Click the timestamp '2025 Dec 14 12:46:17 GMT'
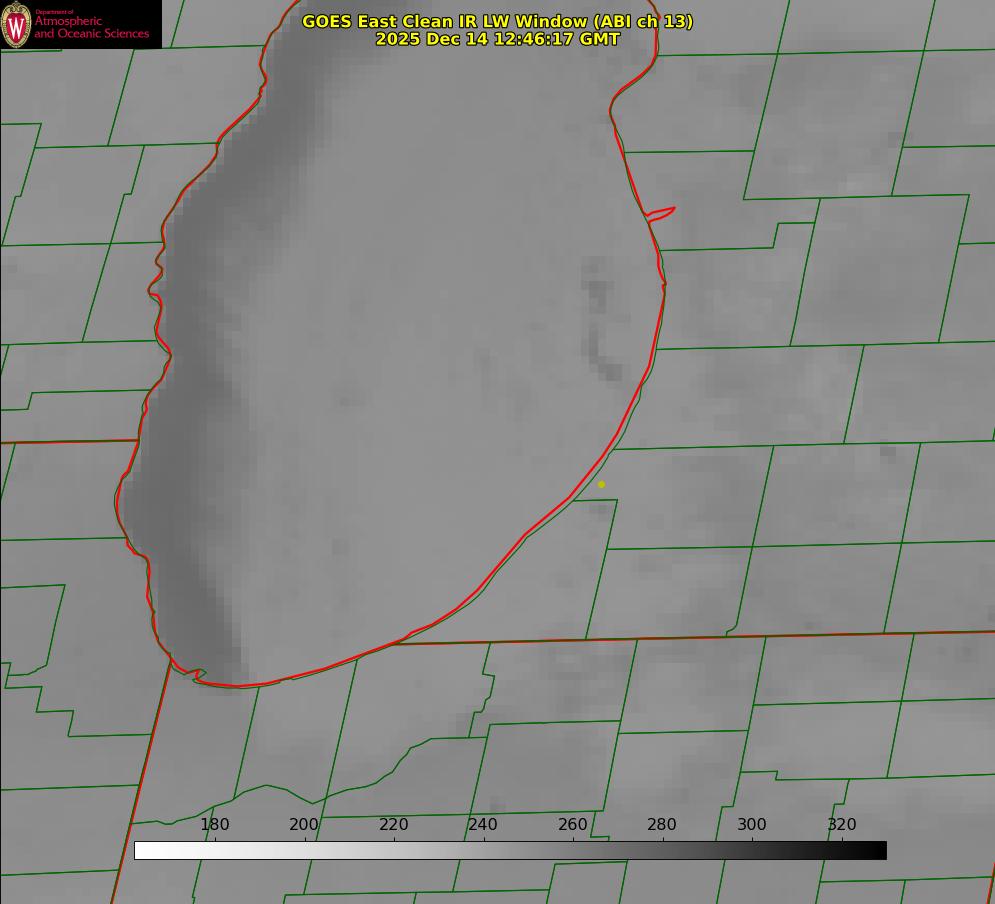The height and width of the screenshot is (904, 995). pyautogui.click(x=498, y=39)
